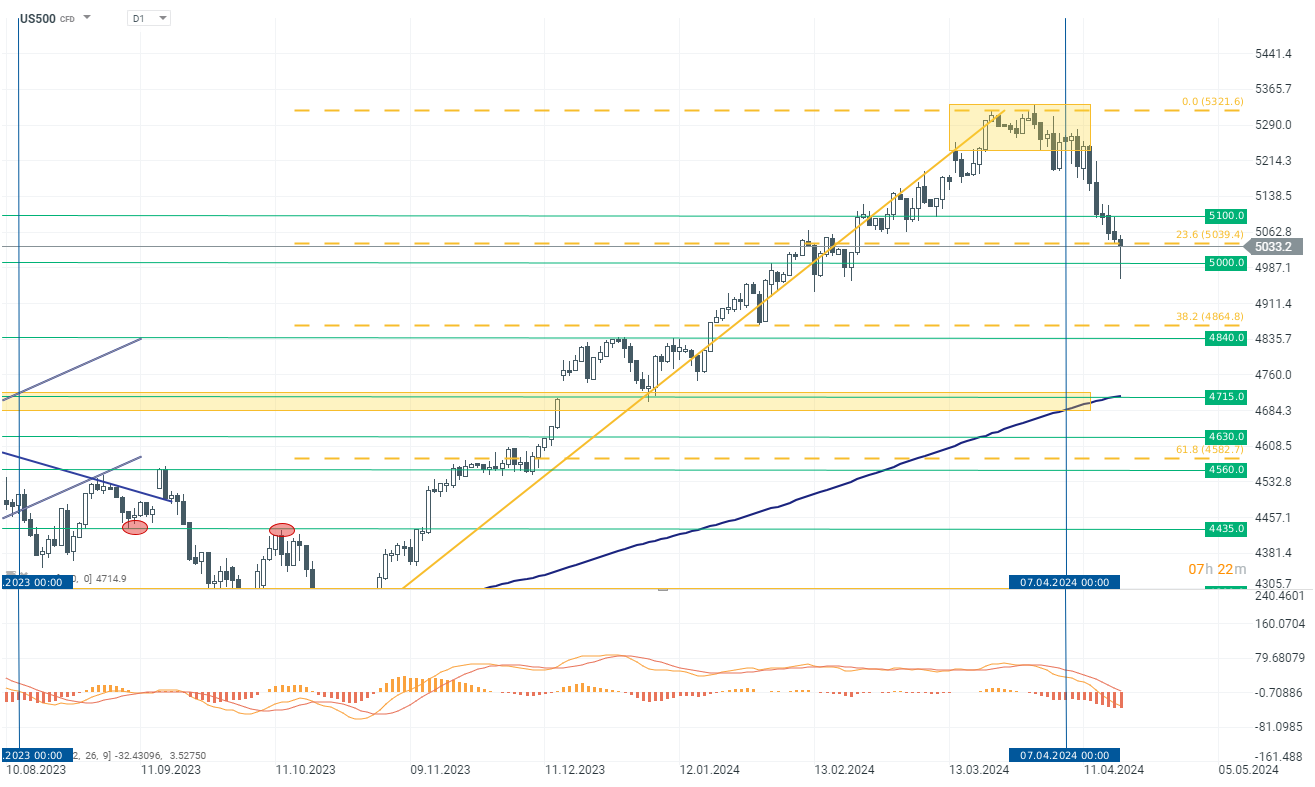Click the 09.11.2023 date on the time axis
The image size is (1315, 787).
coord(440,770)
